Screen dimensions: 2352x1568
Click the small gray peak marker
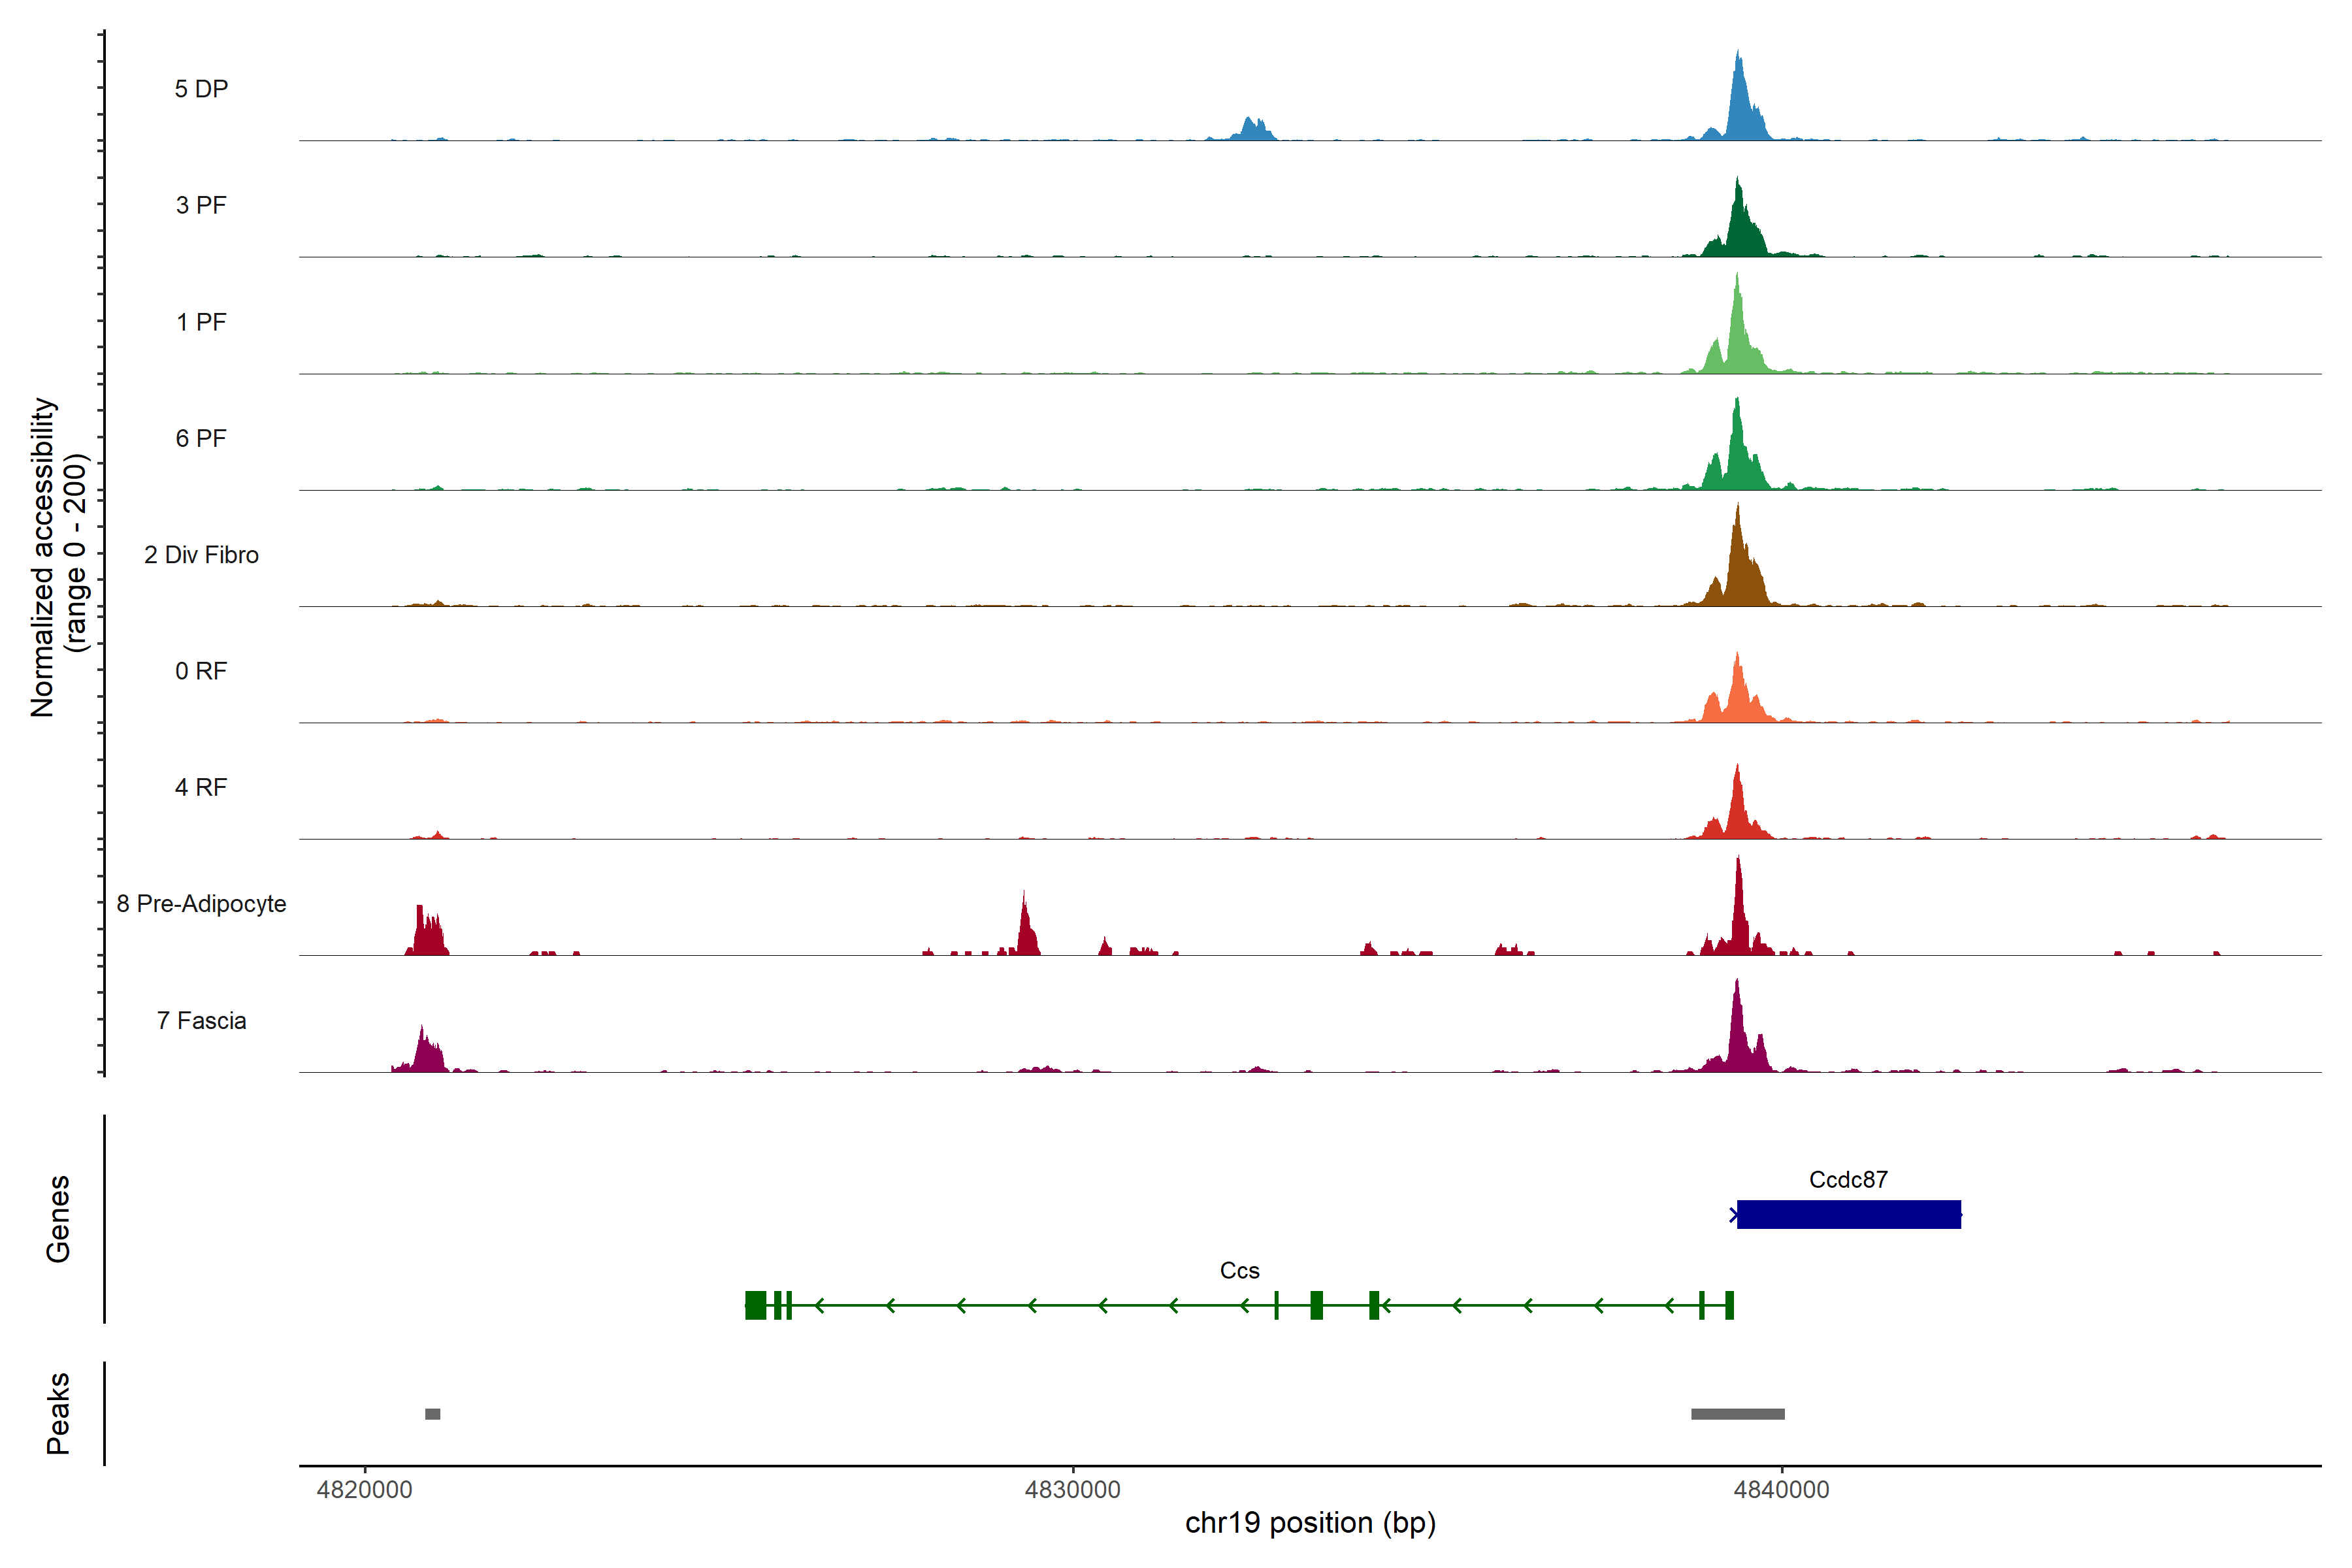click(x=432, y=1413)
